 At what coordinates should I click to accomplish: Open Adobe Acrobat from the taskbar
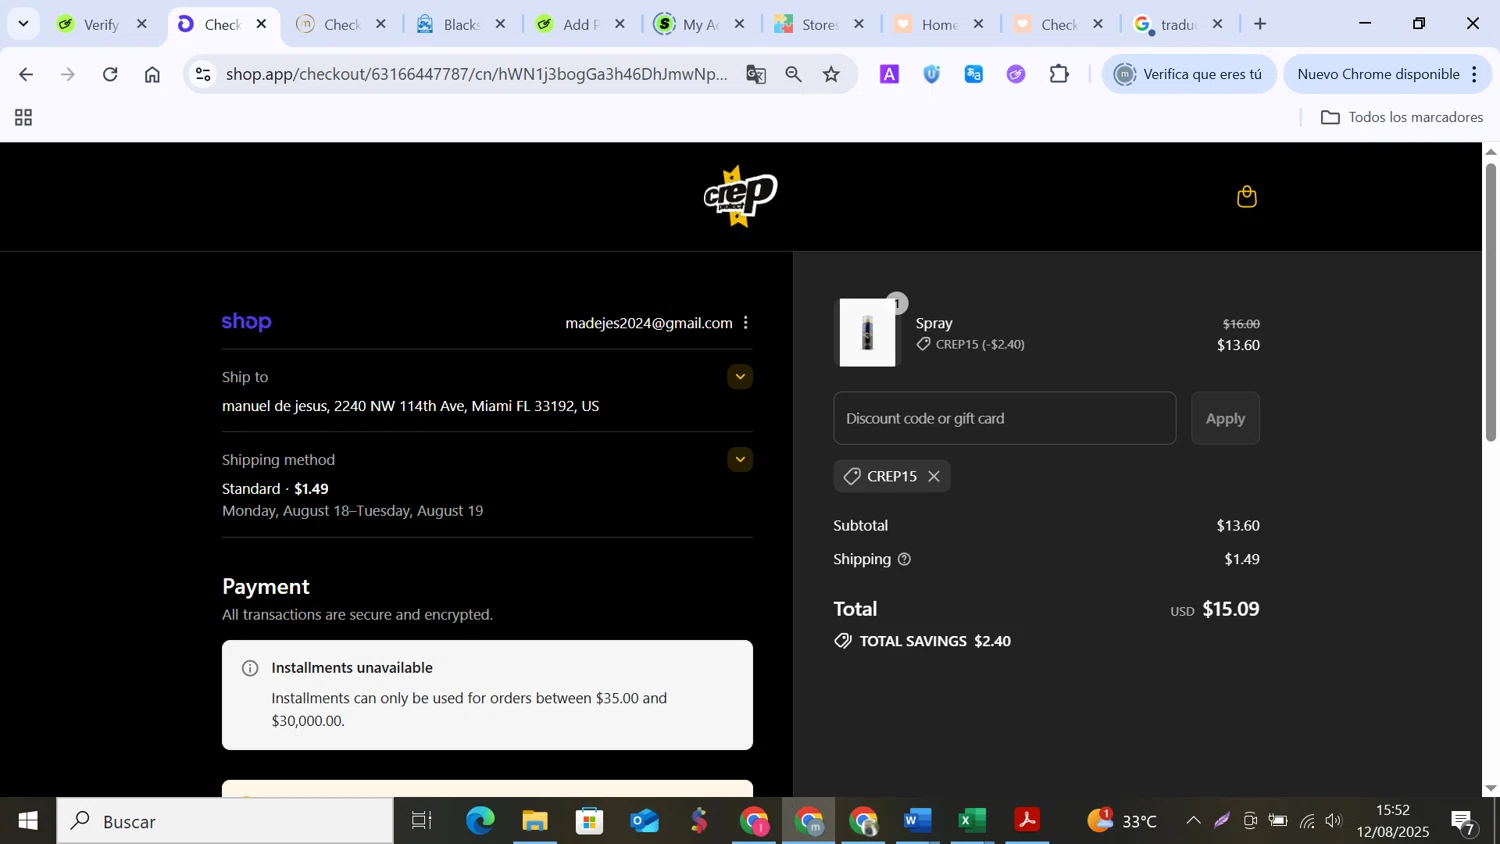click(1027, 821)
